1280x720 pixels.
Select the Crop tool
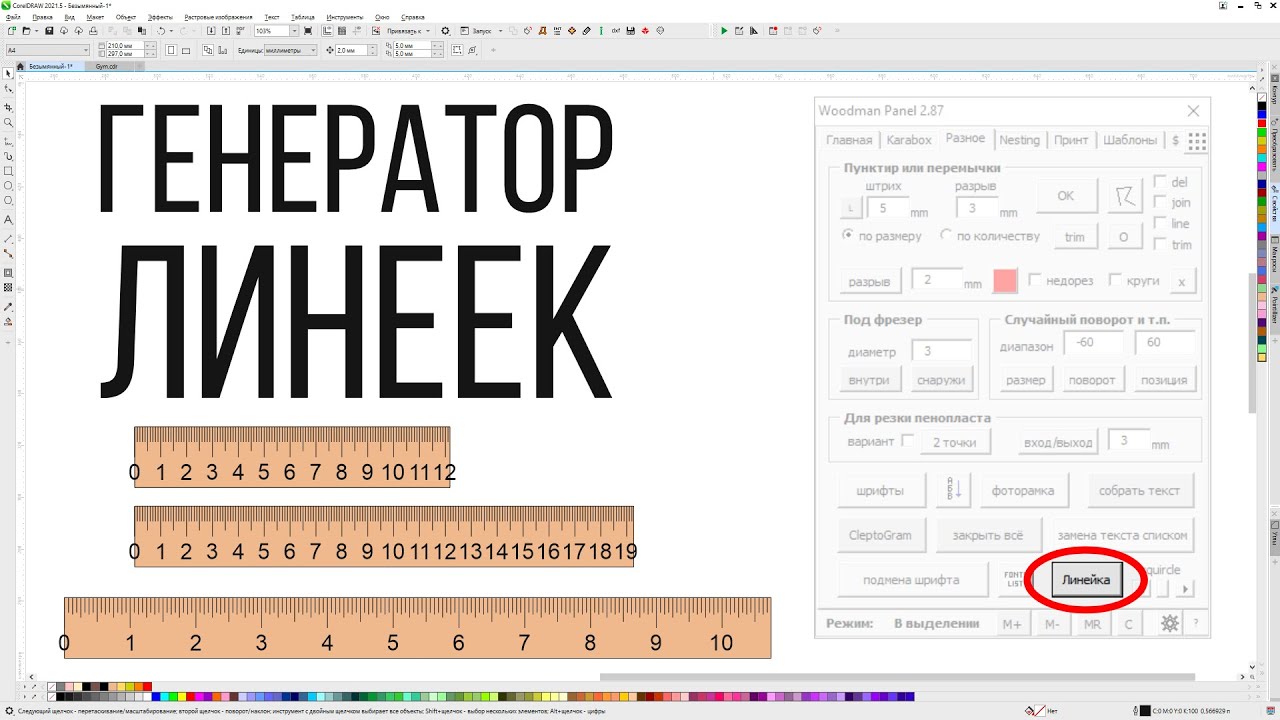pyautogui.click(x=8, y=106)
